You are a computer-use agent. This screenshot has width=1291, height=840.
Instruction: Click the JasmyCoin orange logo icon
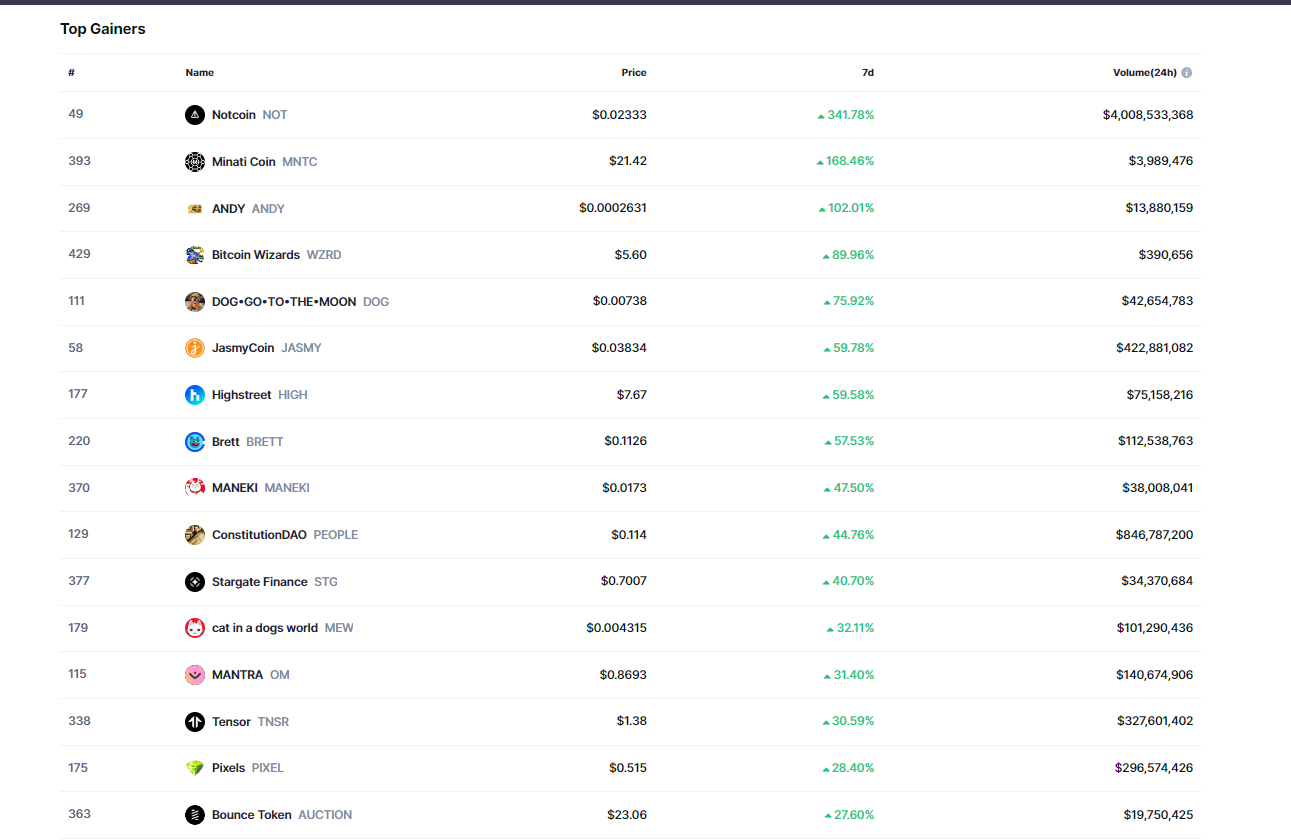(x=195, y=348)
